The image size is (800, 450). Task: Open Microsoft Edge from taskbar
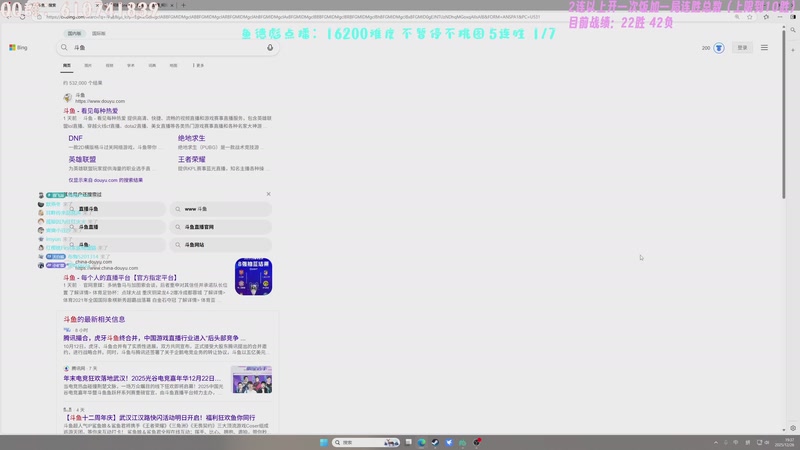click(x=421, y=442)
